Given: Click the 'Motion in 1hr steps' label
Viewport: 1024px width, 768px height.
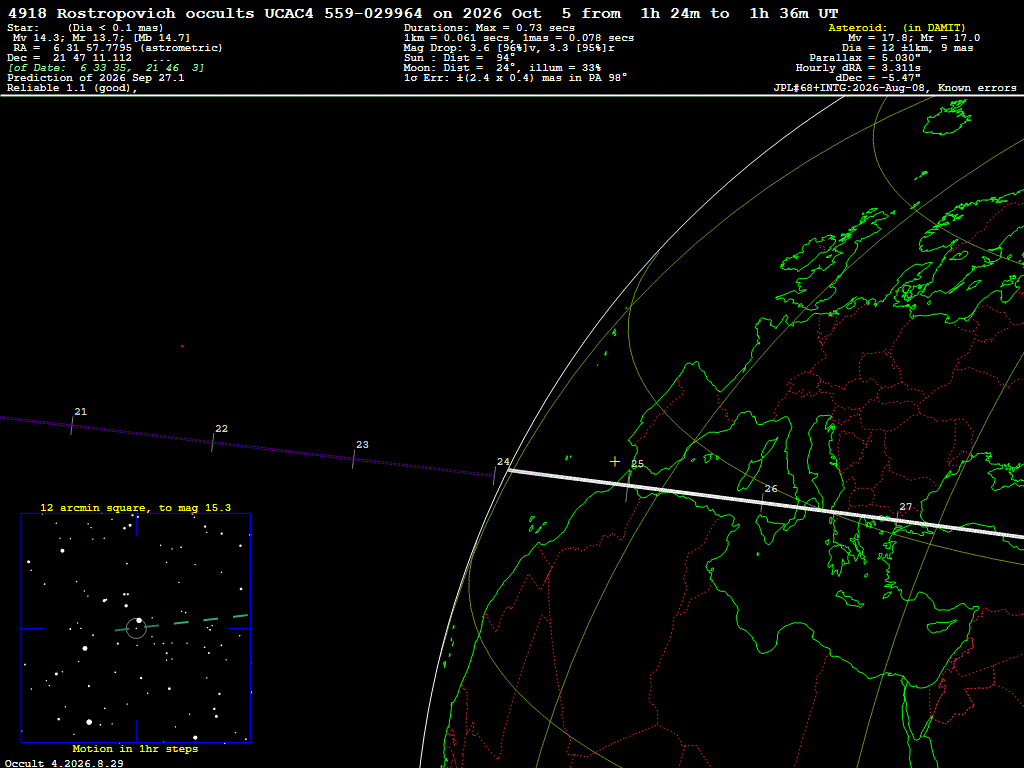Looking at the screenshot, I should click(135, 748).
